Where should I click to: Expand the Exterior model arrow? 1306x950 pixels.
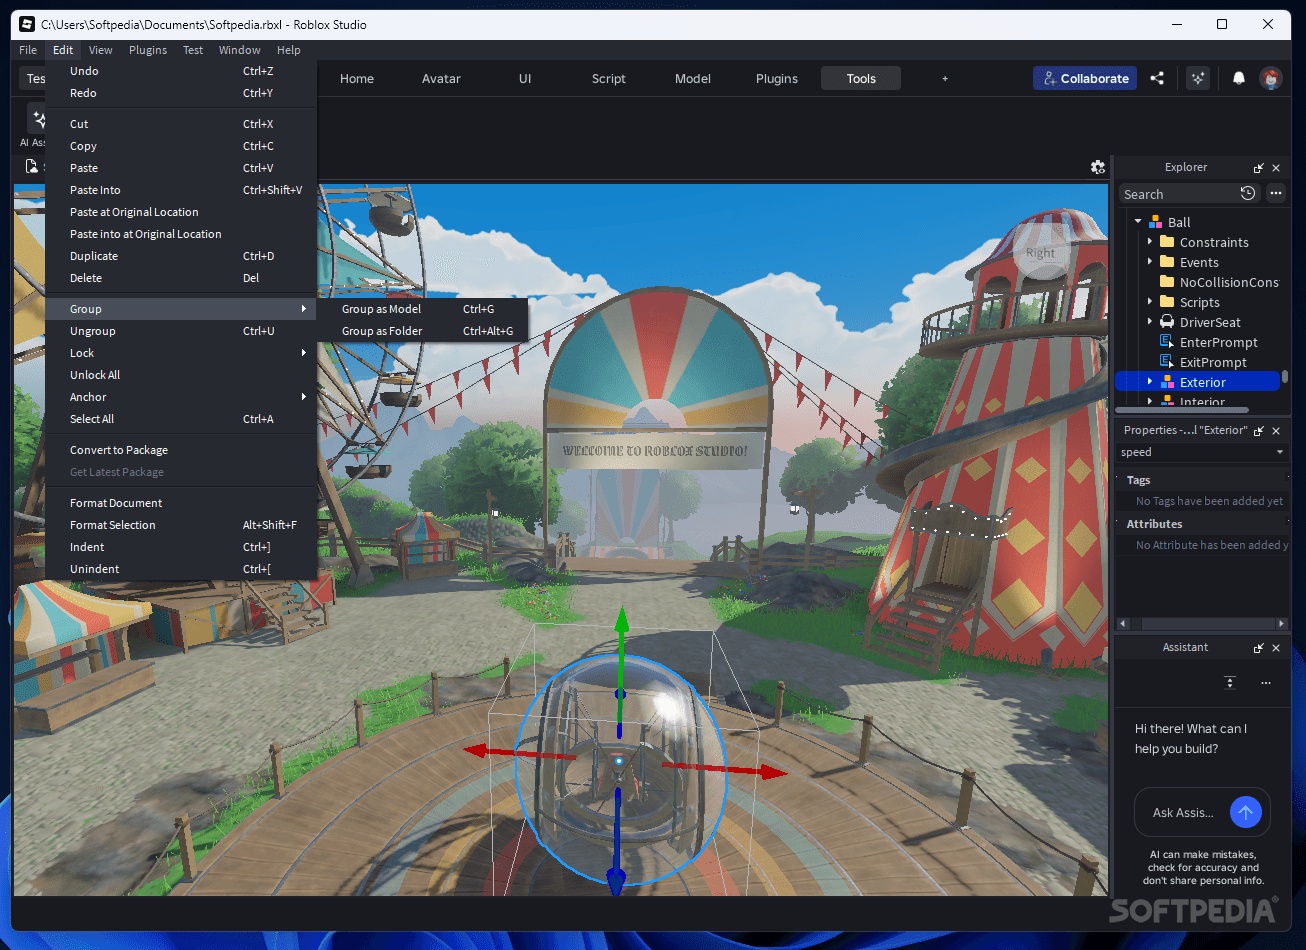[x=1150, y=382]
